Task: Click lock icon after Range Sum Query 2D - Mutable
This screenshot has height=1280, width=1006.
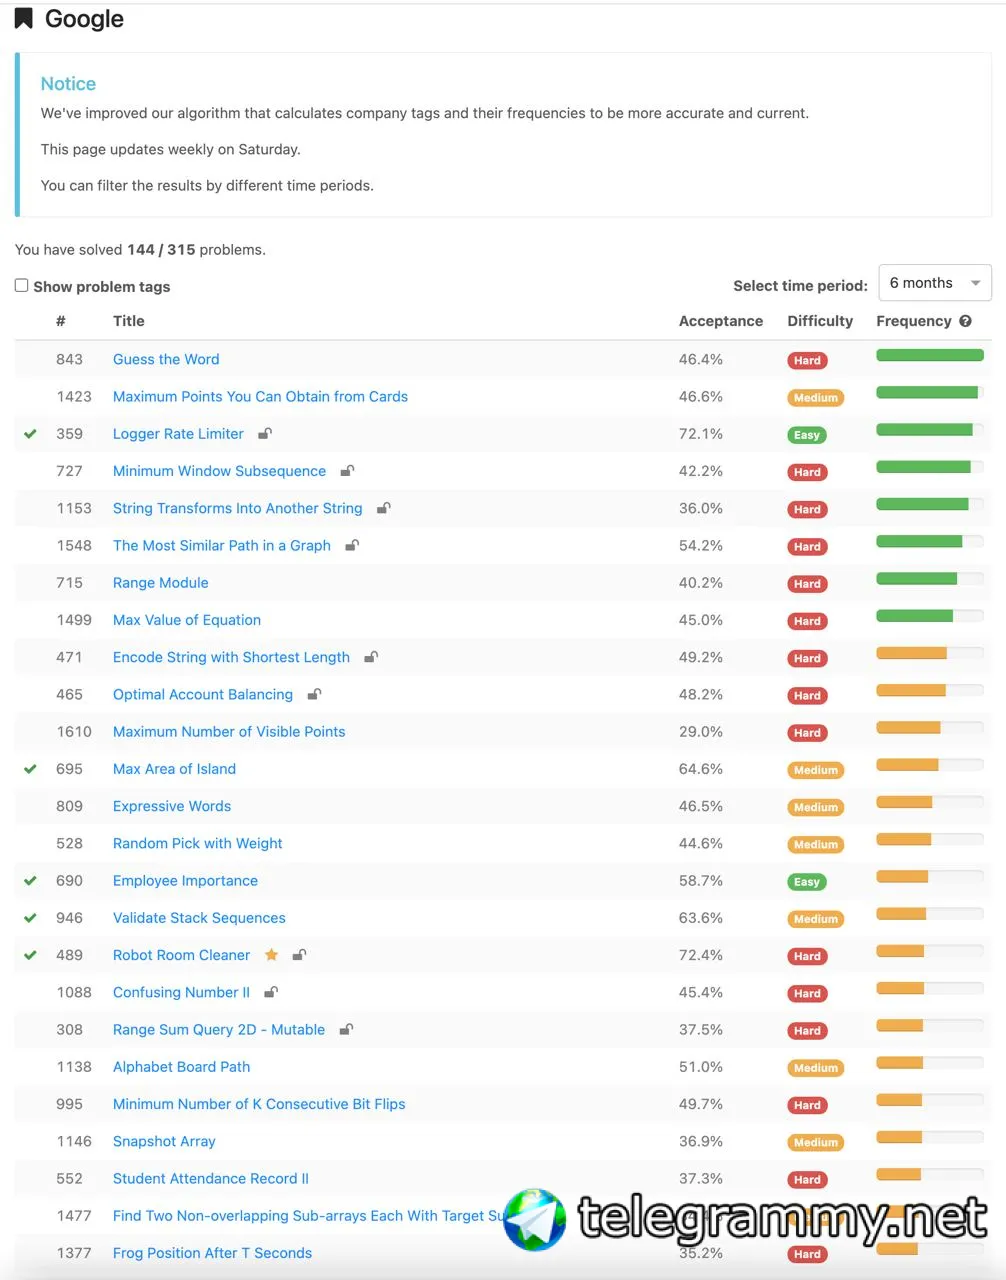Action: (x=346, y=1029)
